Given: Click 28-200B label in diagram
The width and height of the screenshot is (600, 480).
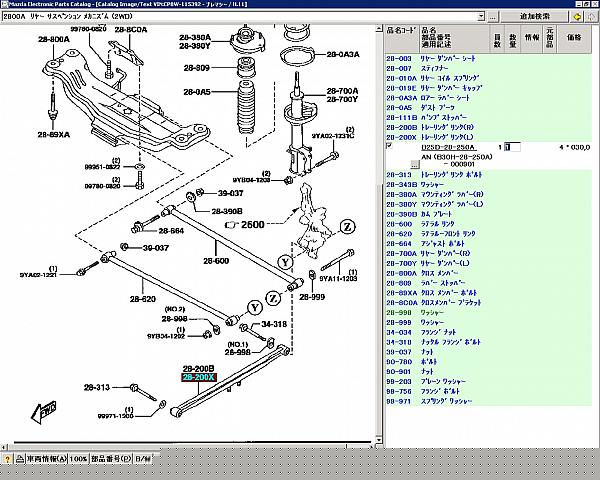Looking at the screenshot, I should click(198, 369).
